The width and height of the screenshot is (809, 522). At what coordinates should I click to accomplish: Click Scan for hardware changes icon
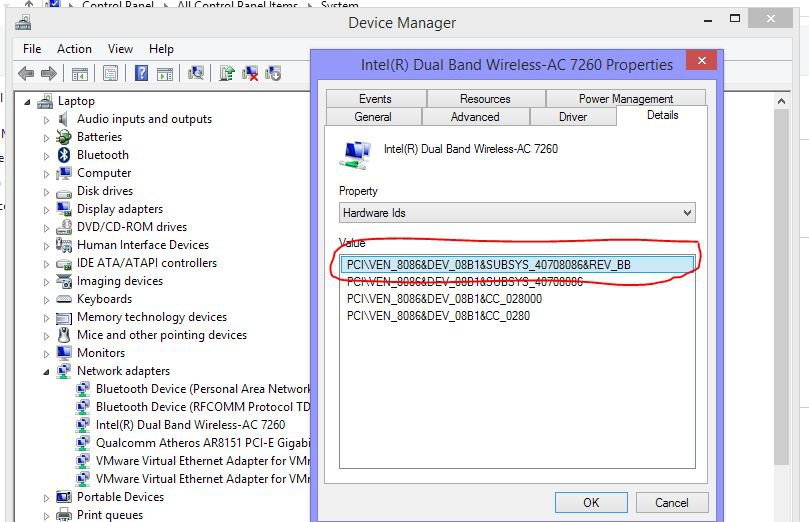click(196, 73)
